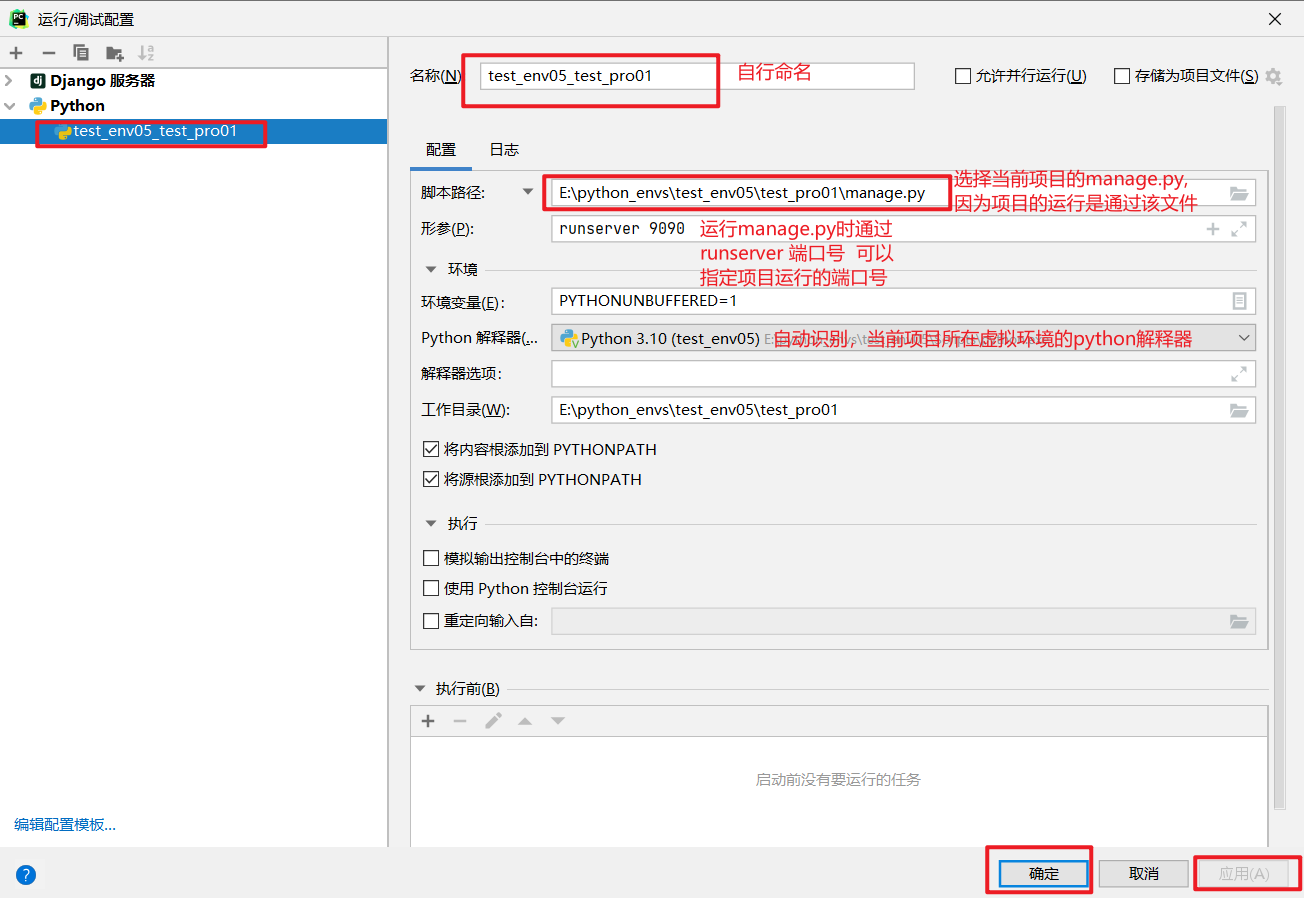The width and height of the screenshot is (1304, 898).
Task: Open gear settings for store-as-project-file
Action: 1273,76
